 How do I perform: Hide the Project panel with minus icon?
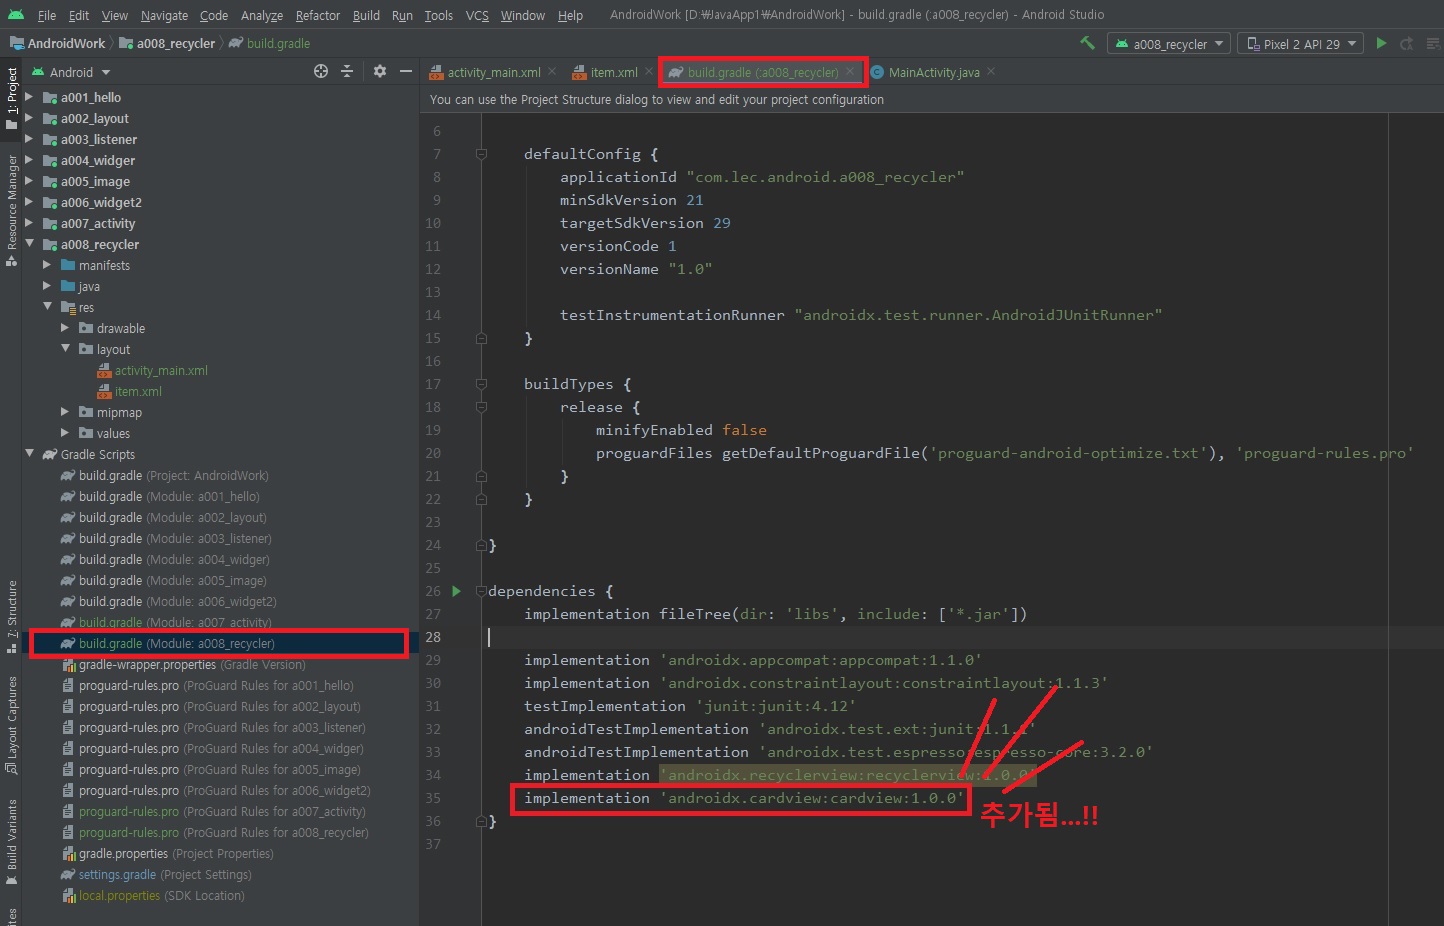point(405,71)
